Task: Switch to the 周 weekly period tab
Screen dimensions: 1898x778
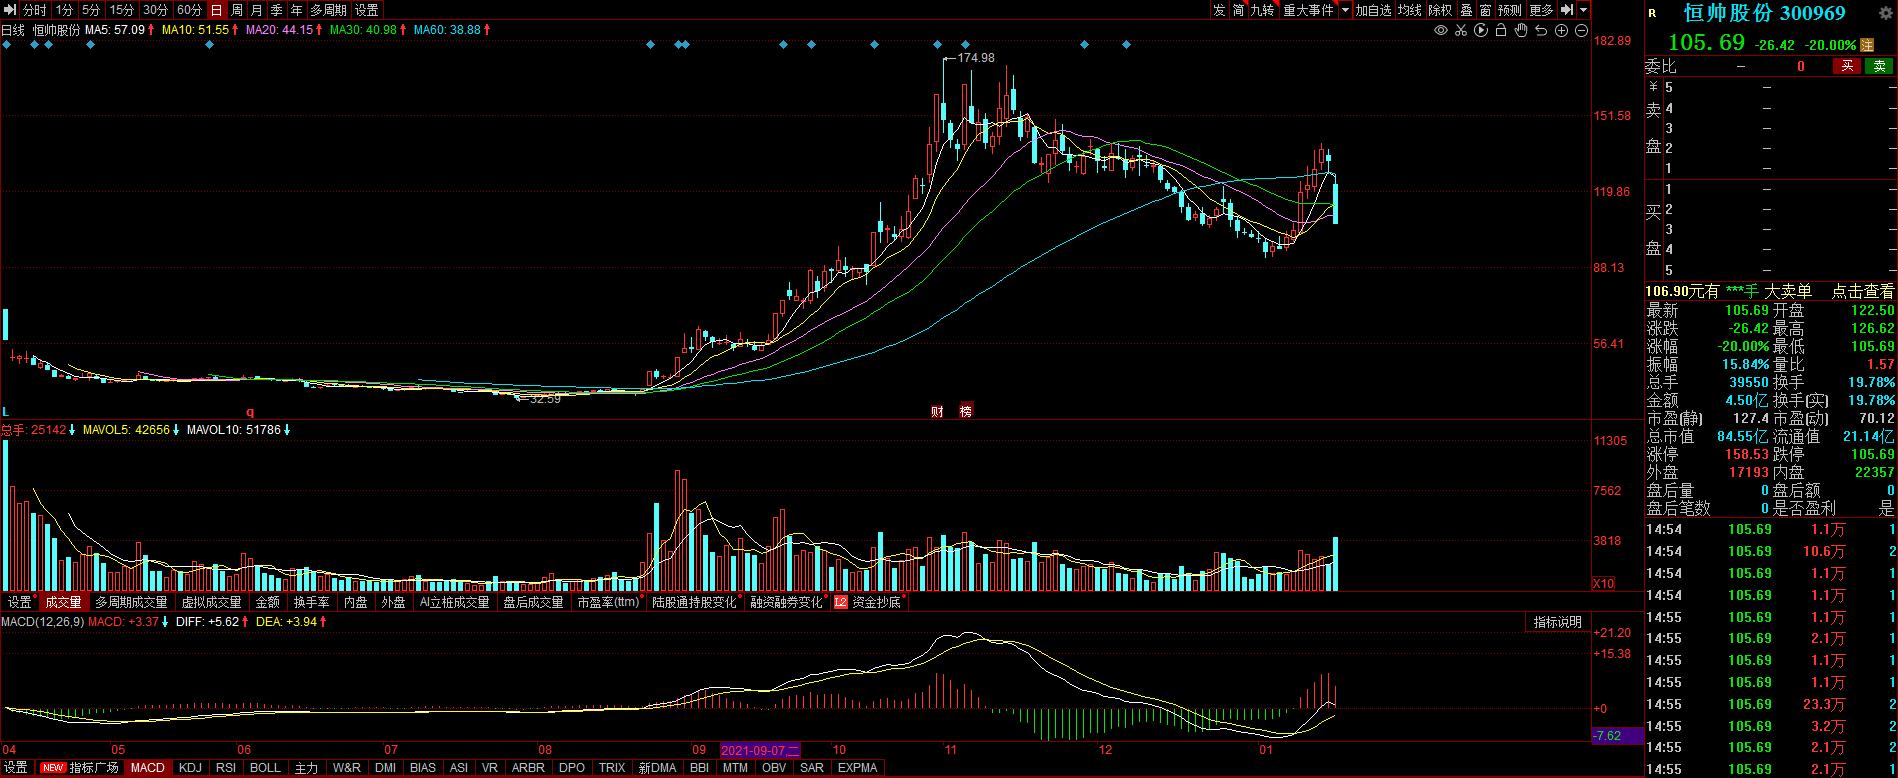Action: [x=237, y=10]
